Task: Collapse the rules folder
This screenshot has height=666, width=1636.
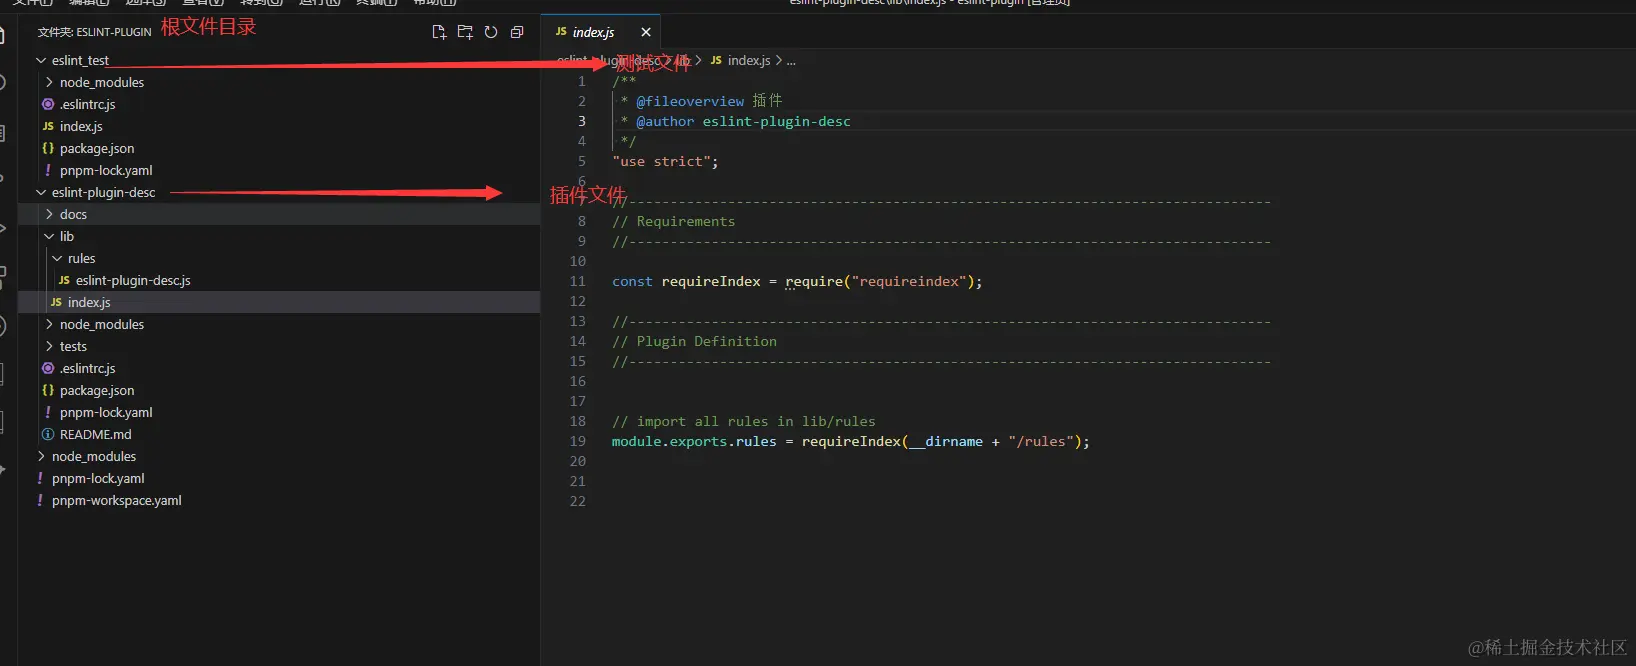Action: (57, 259)
